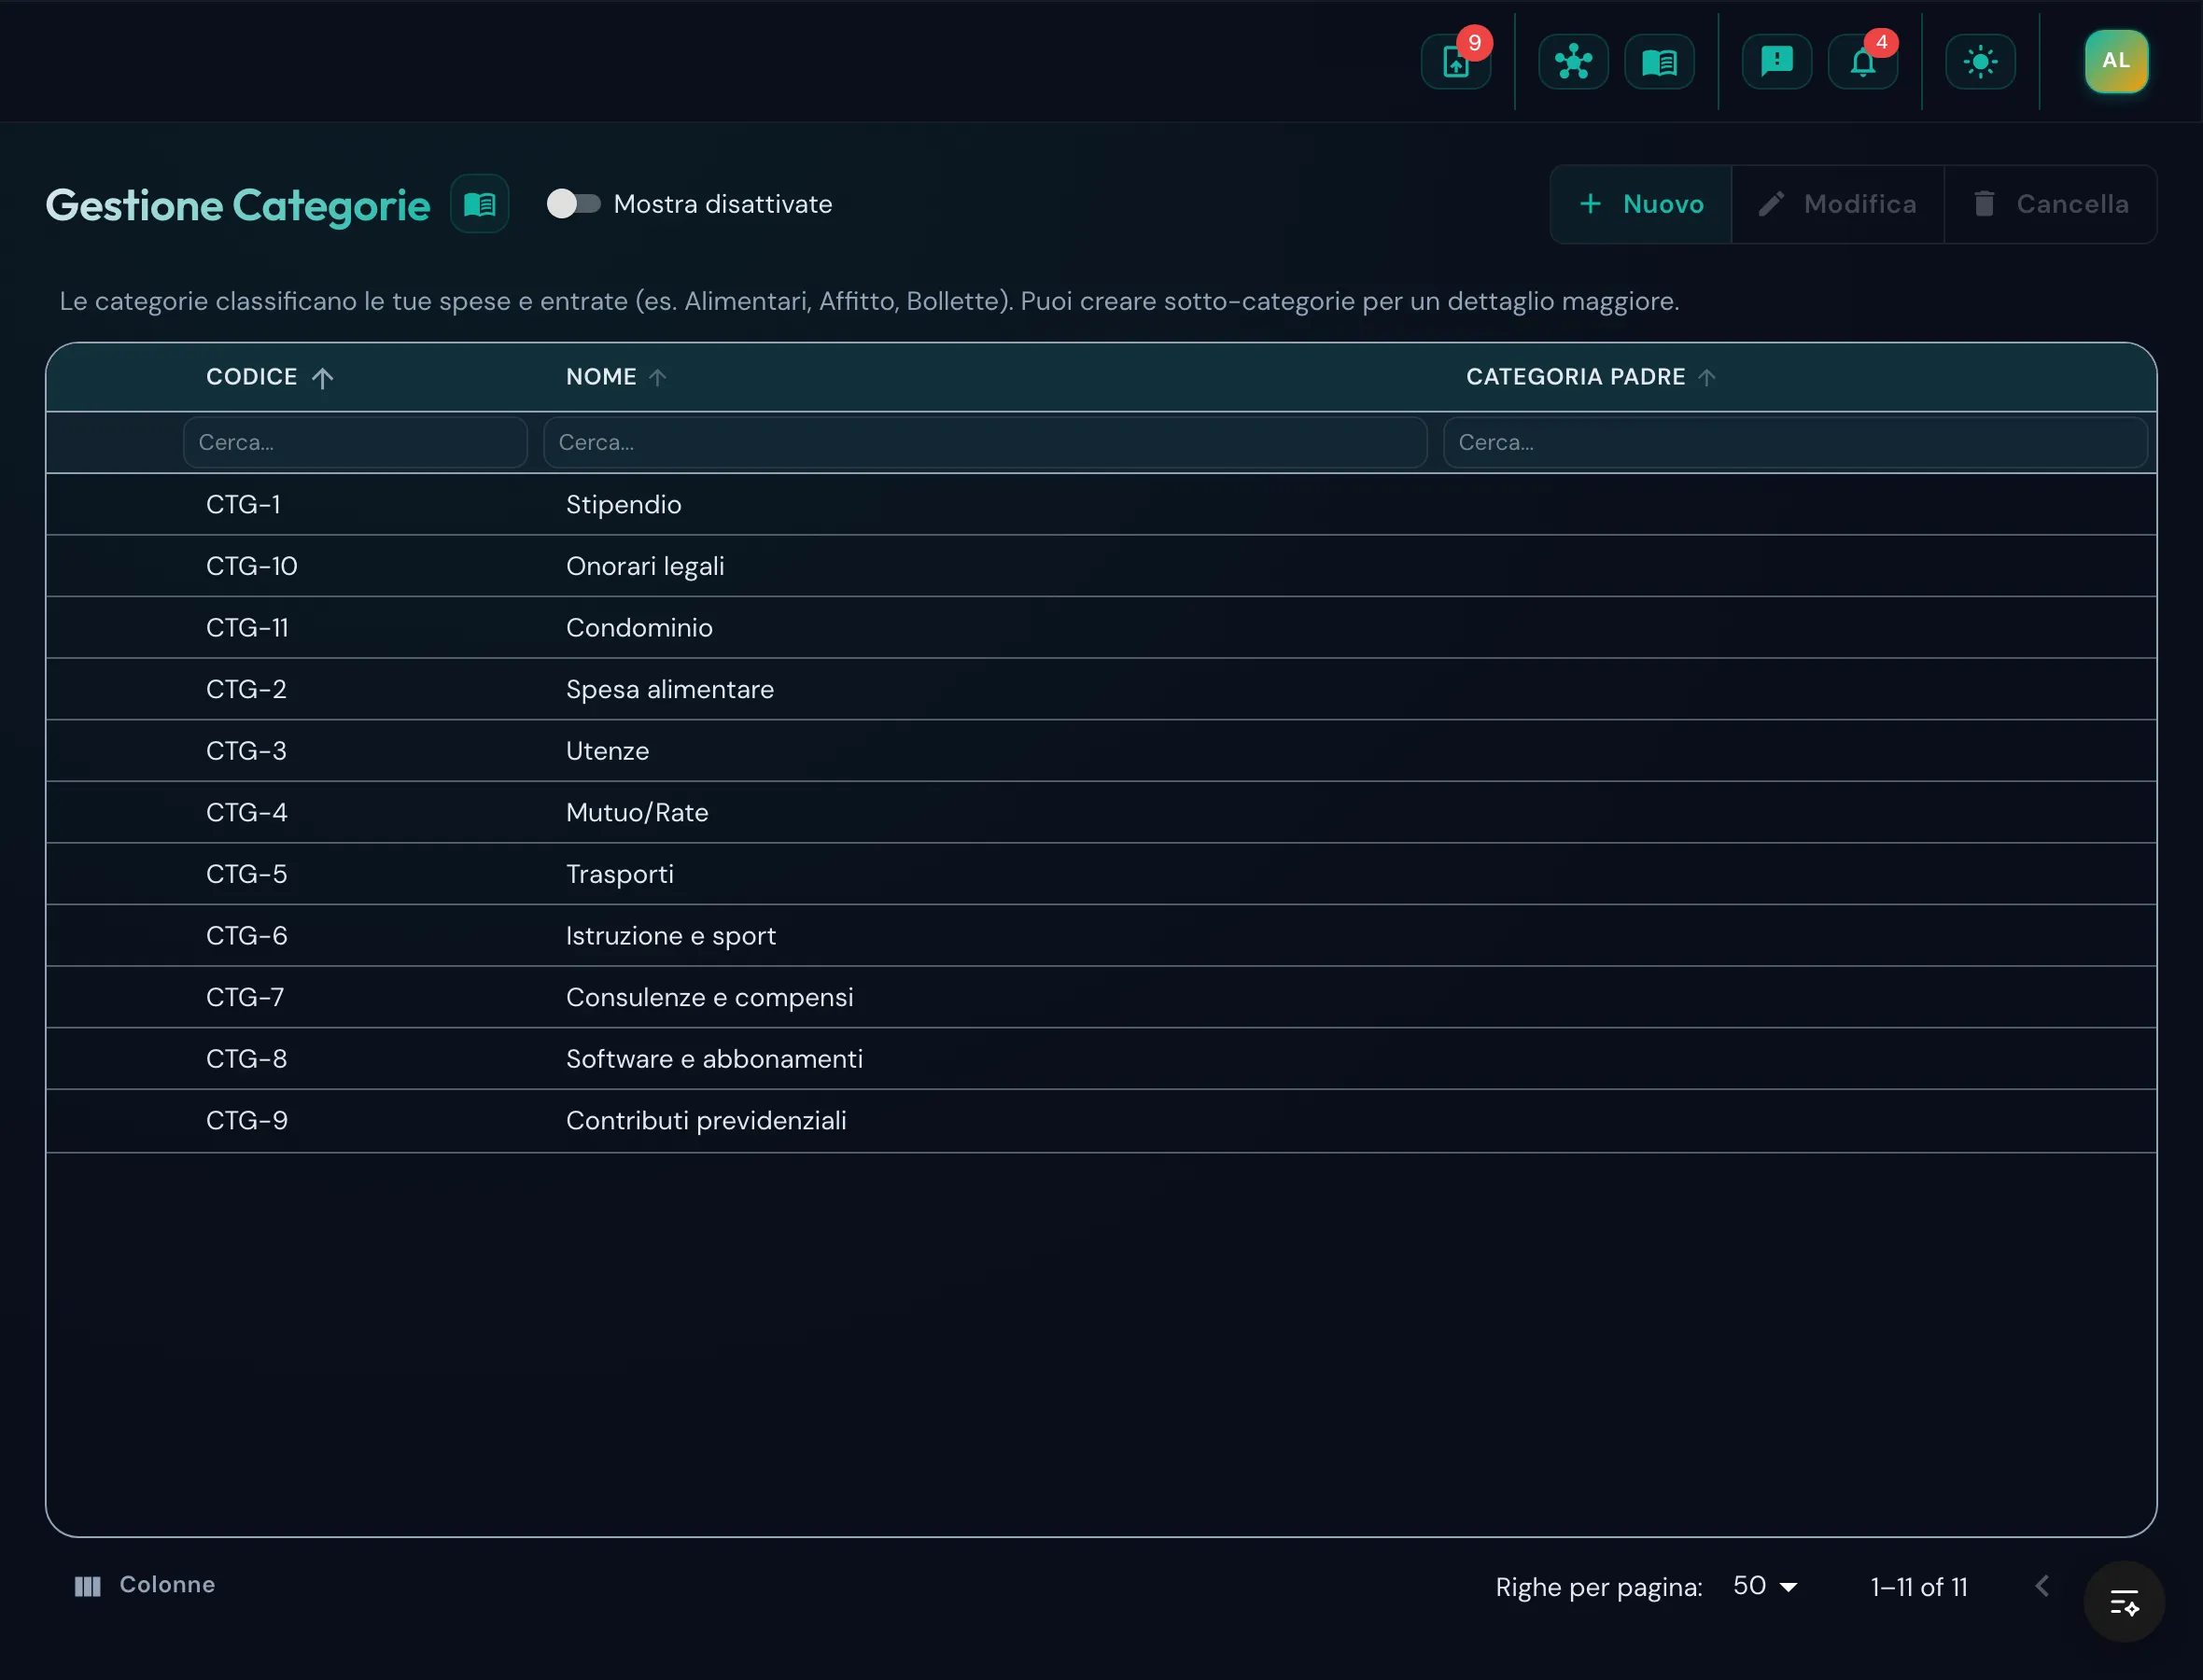Focus the NOME search field

click(985, 442)
